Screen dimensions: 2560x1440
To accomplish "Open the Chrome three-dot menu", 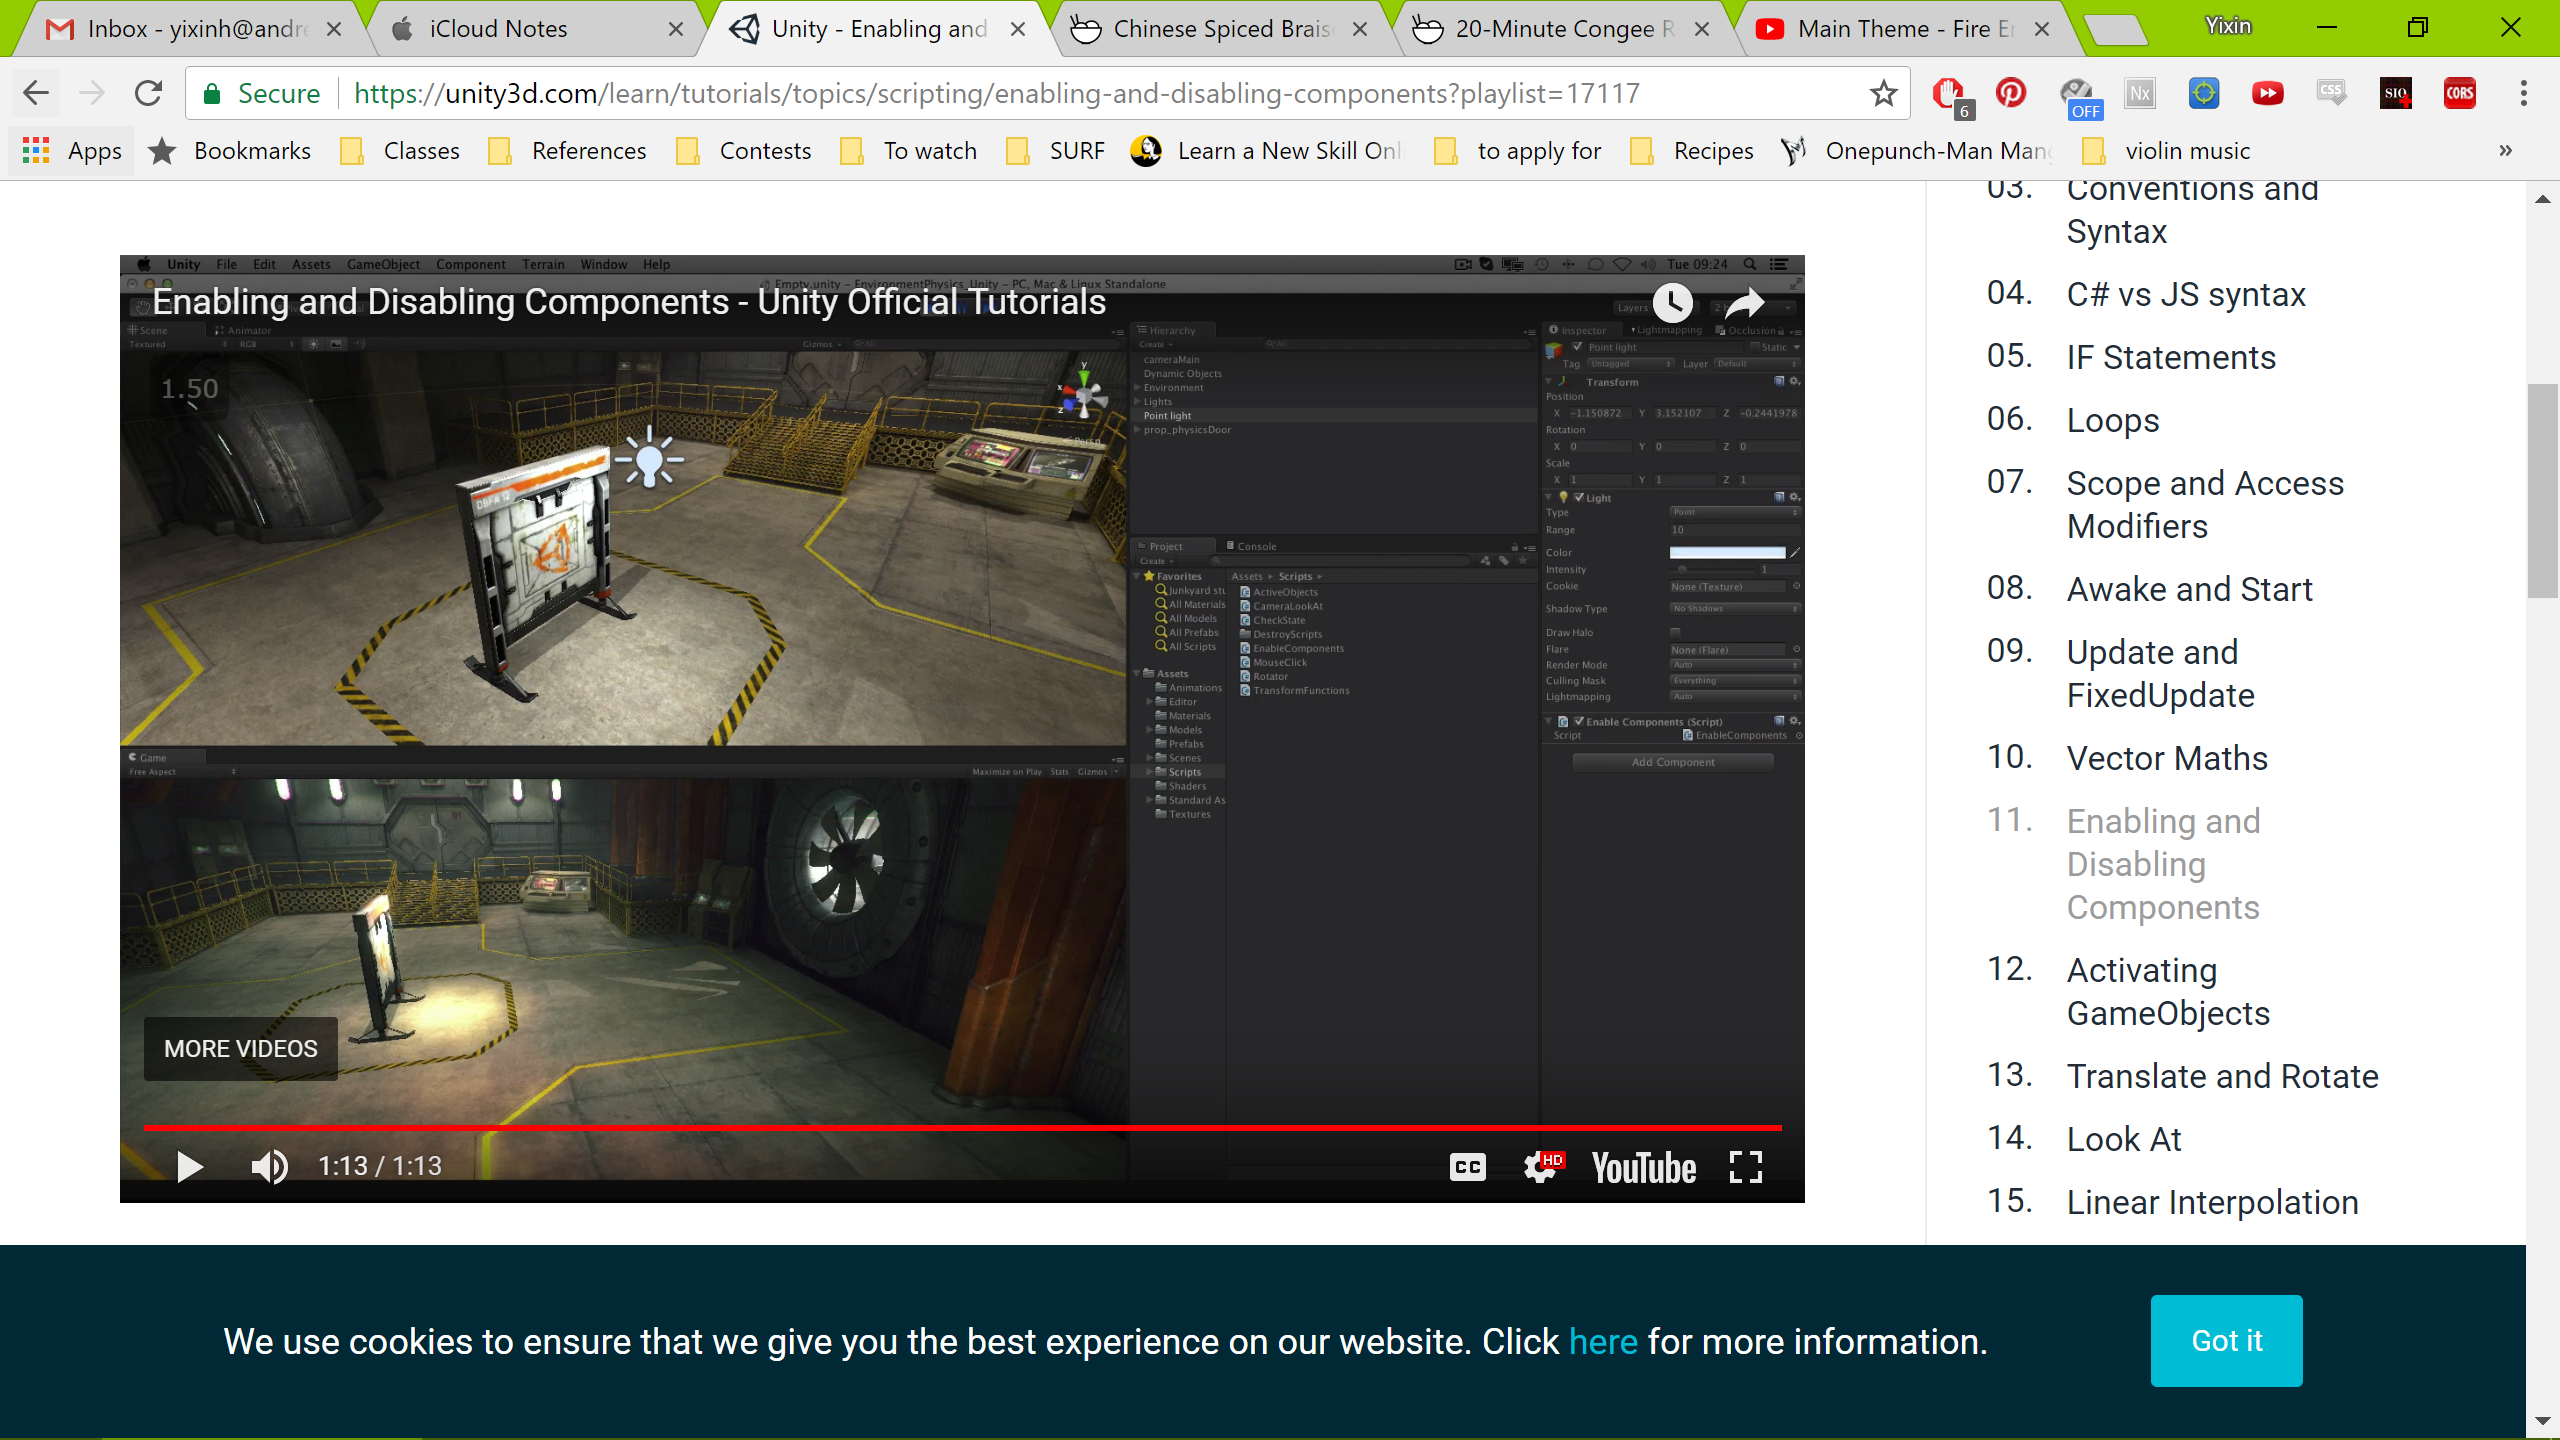I will pyautogui.click(x=2524, y=93).
